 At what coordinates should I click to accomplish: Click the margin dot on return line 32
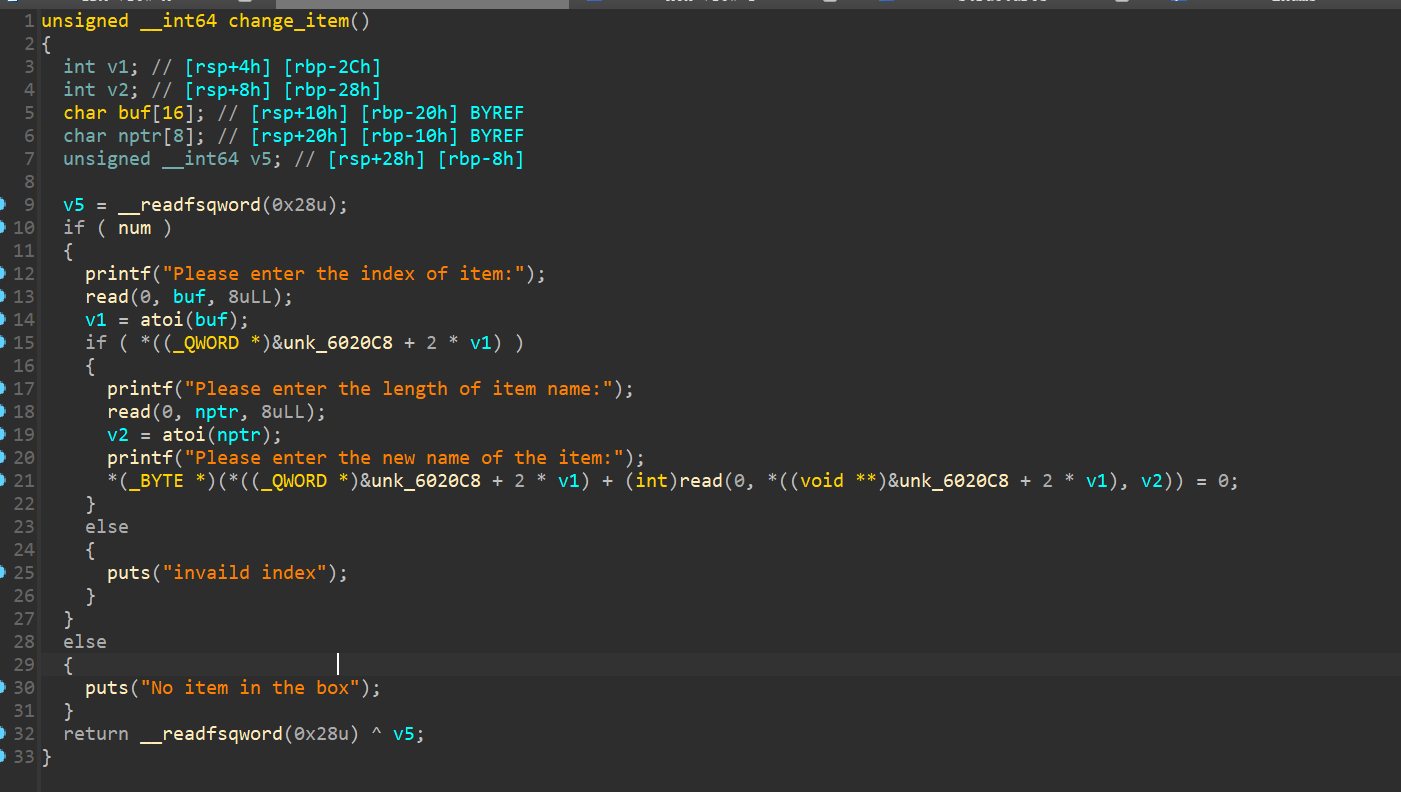tap(3, 734)
